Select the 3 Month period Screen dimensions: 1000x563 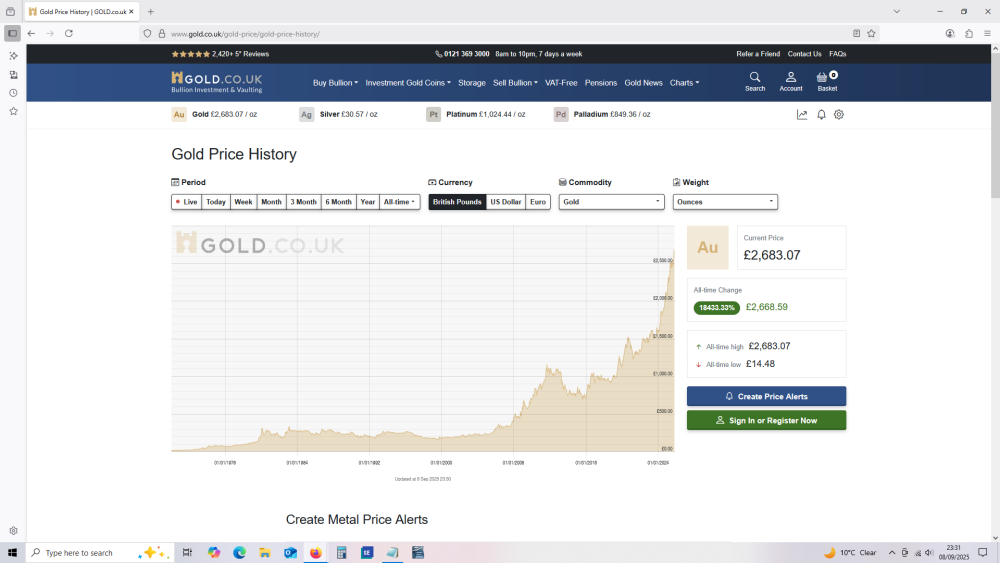click(x=304, y=202)
